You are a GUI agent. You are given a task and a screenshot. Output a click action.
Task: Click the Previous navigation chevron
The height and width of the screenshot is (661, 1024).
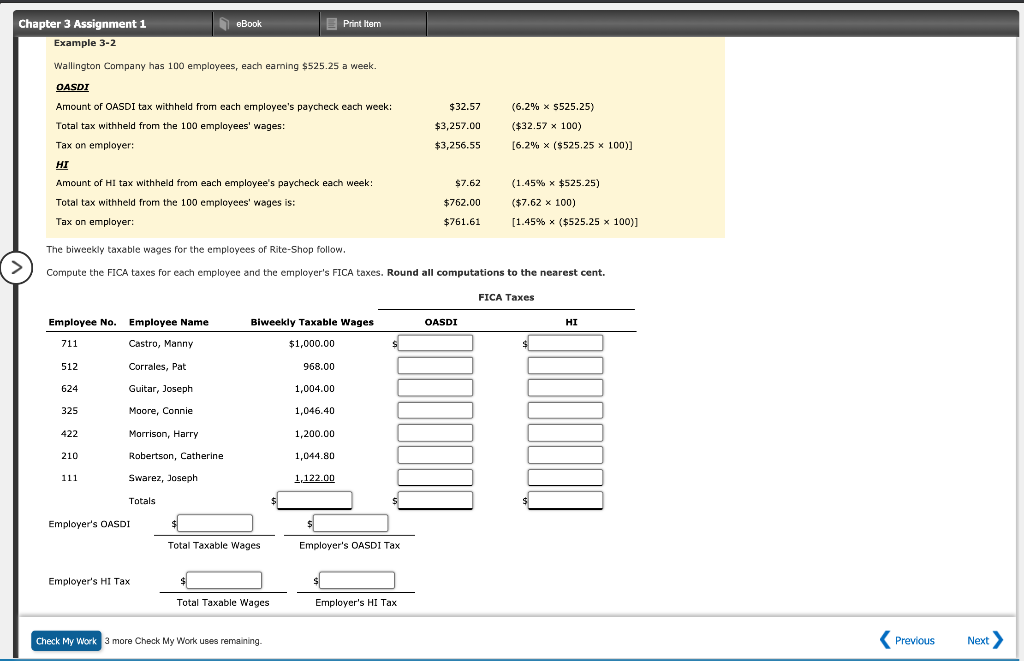point(884,640)
